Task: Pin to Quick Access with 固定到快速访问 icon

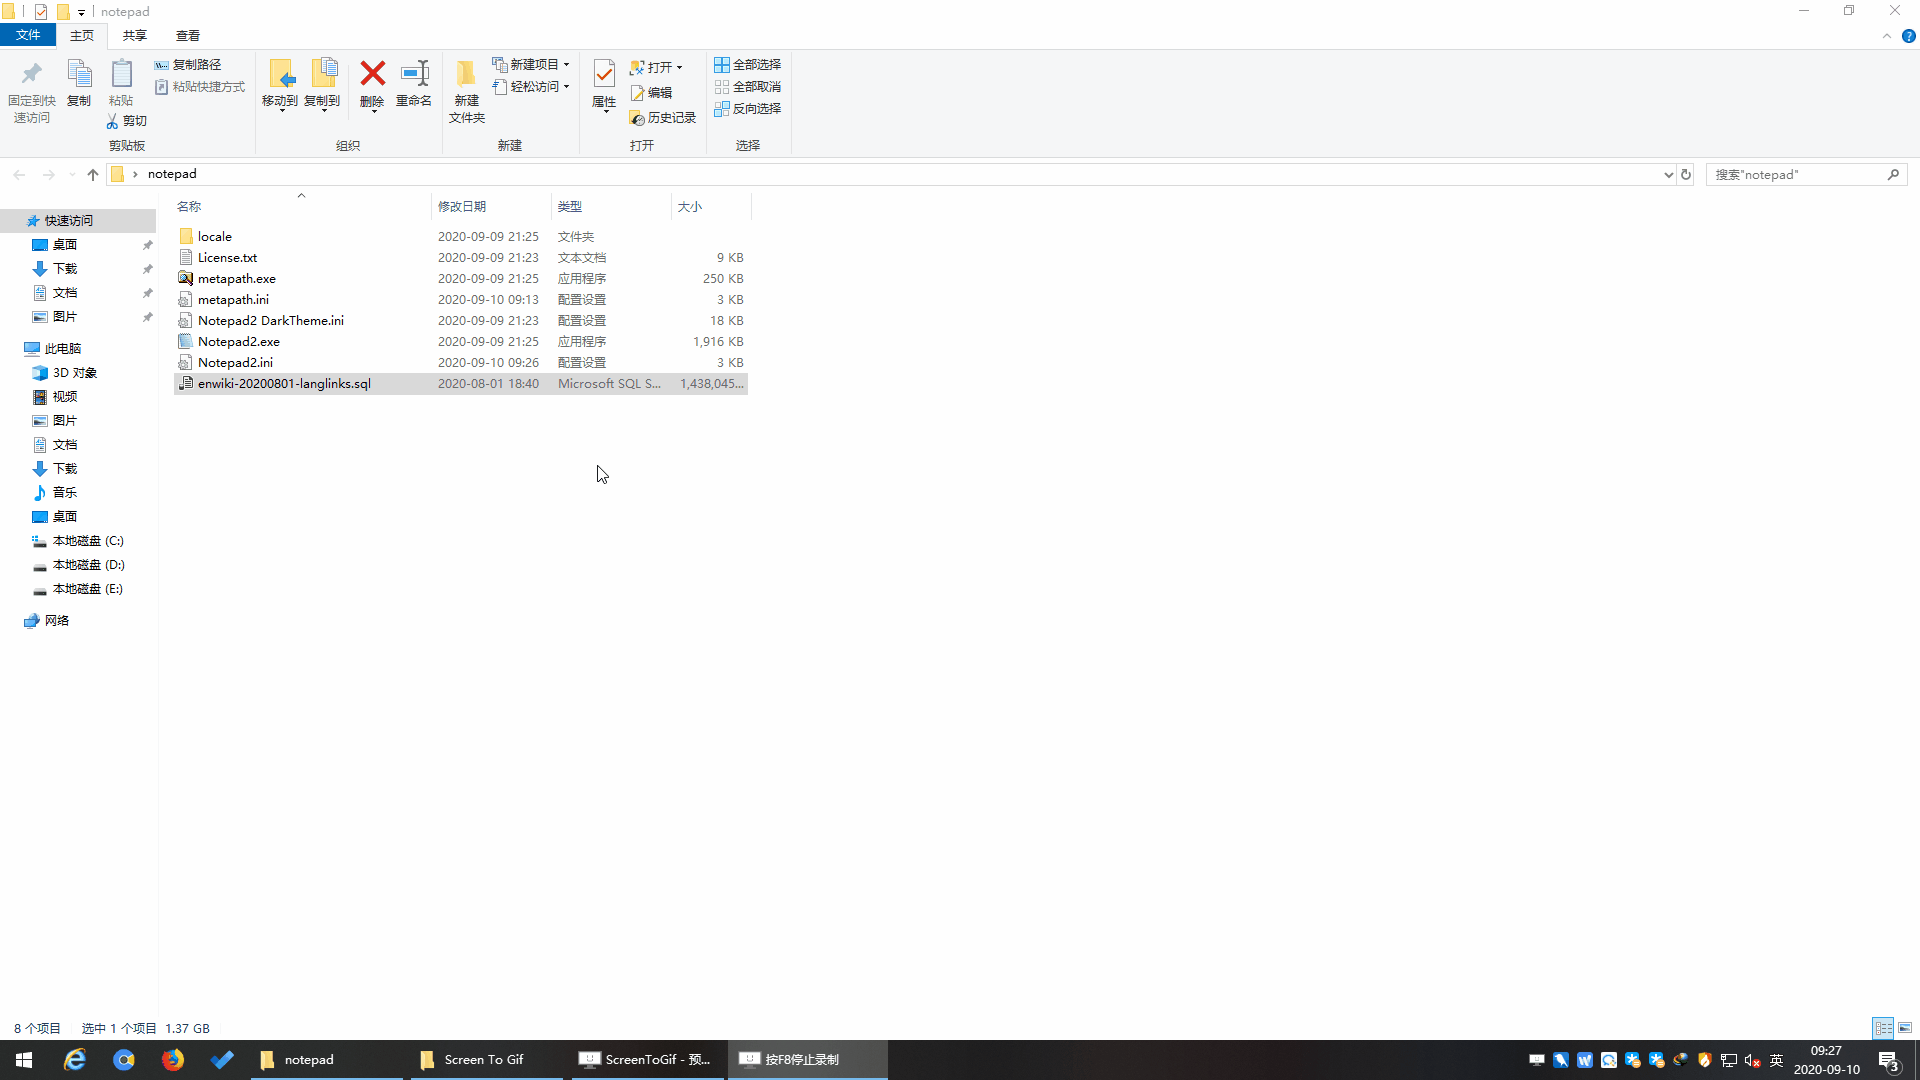Action: click(31, 88)
